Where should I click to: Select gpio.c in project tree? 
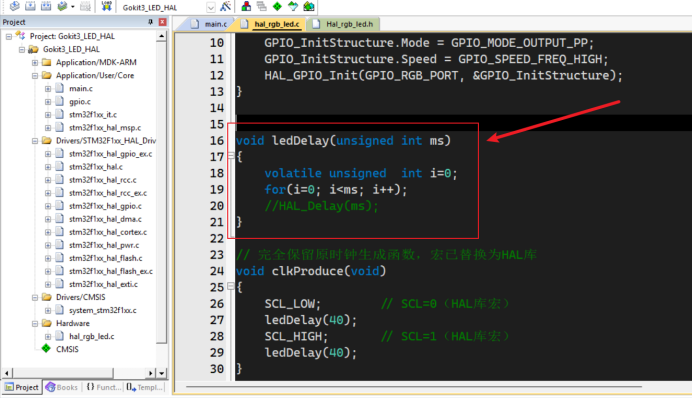pyautogui.click(x=80, y=102)
